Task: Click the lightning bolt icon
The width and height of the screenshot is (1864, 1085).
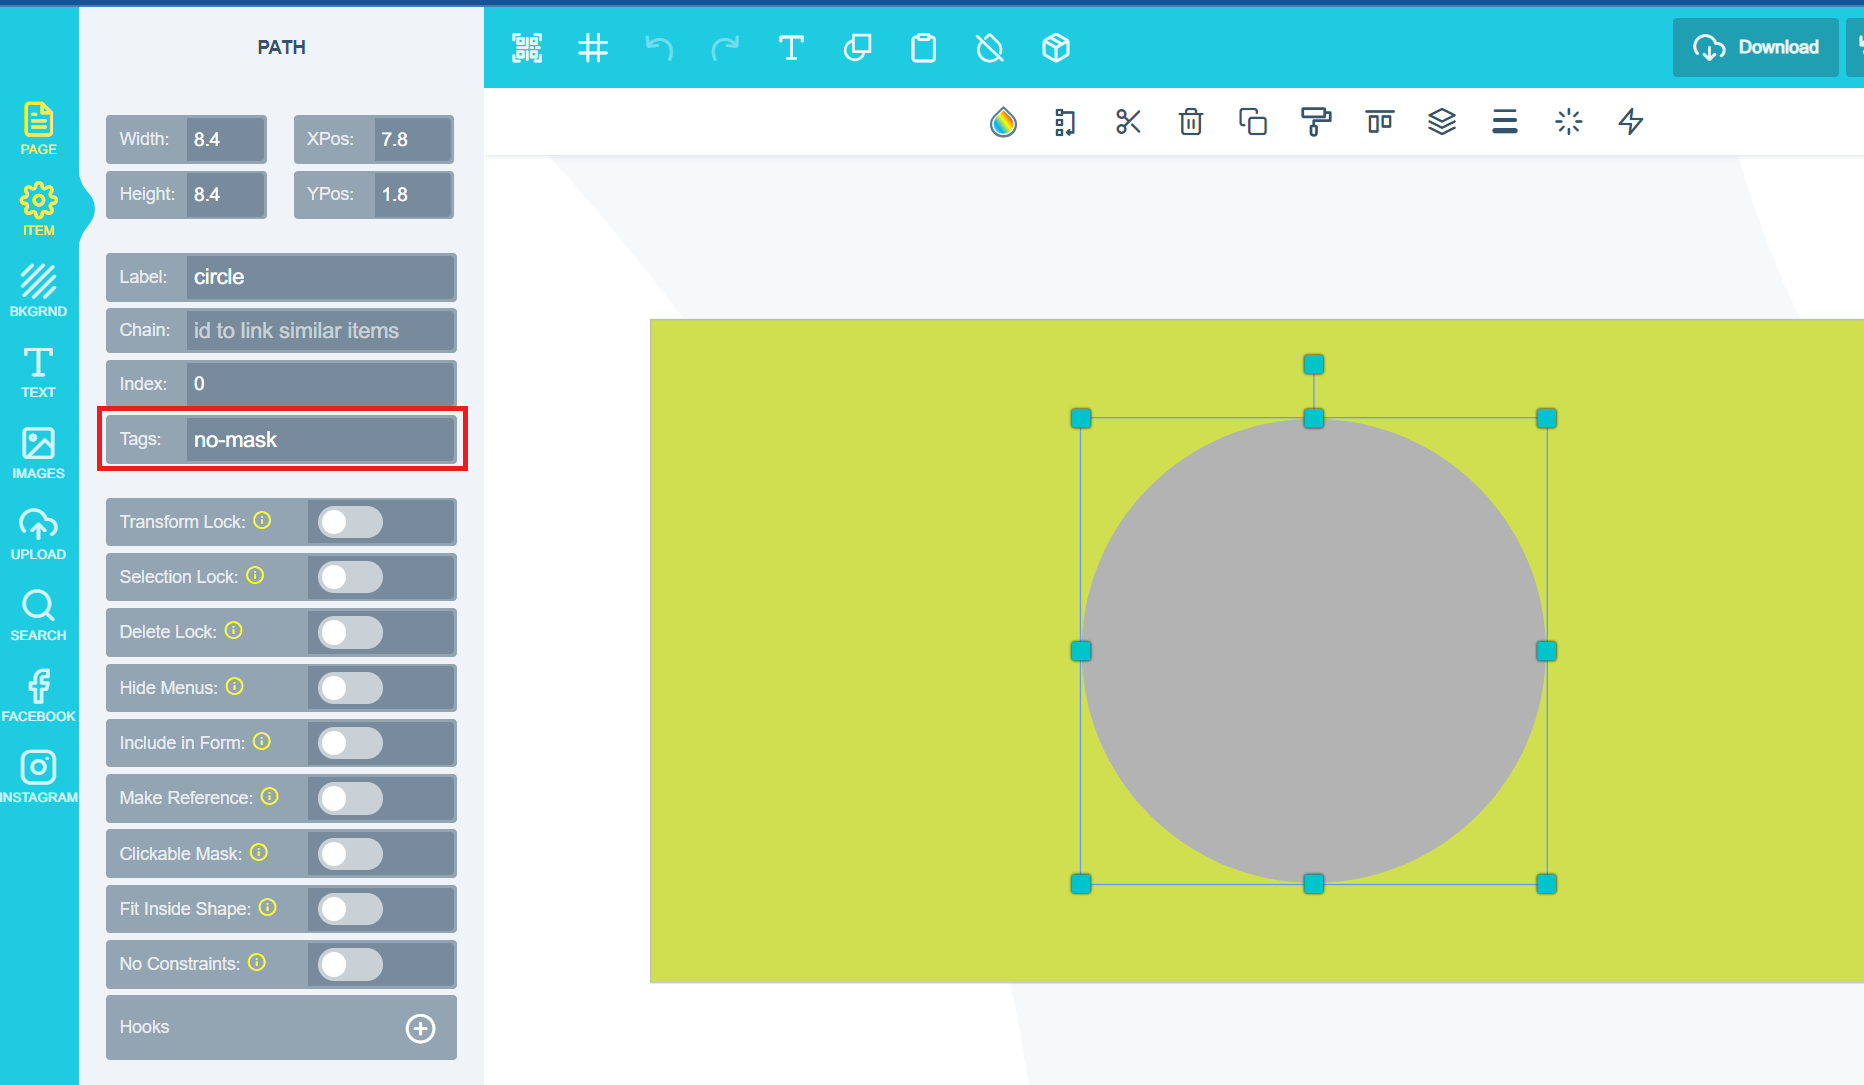Action: point(1631,122)
